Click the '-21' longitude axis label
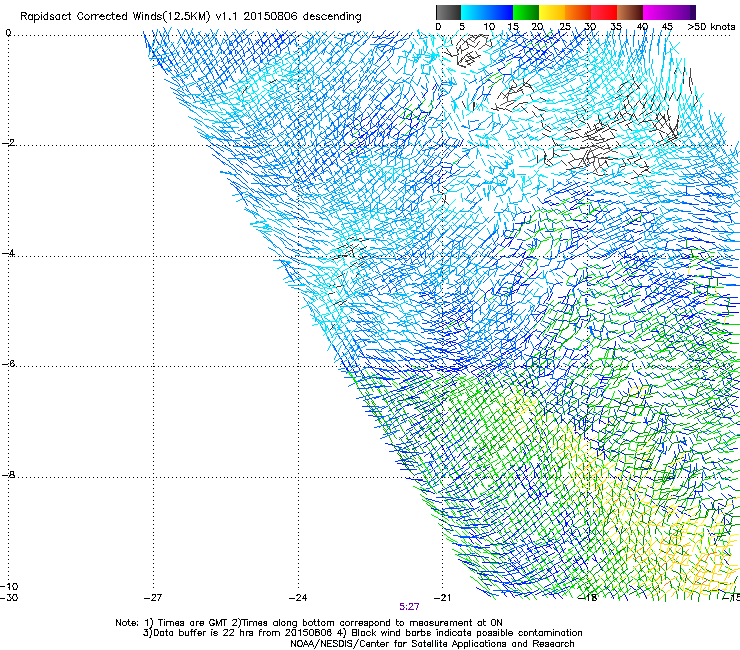This screenshot has width=740, height=650. [x=442, y=598]
